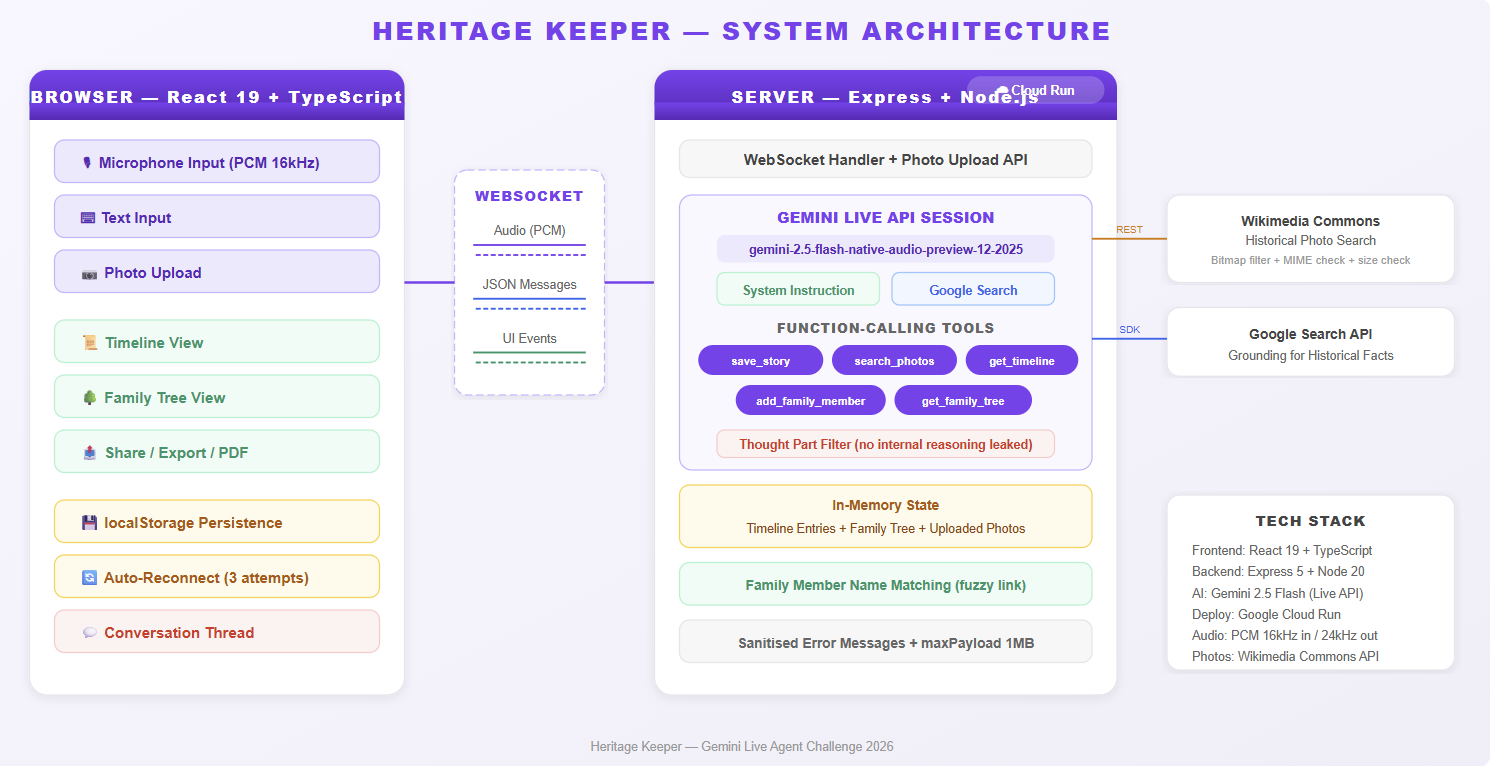Click the outbox icon beside Share / Export / PDF

(x=90, y=453)
